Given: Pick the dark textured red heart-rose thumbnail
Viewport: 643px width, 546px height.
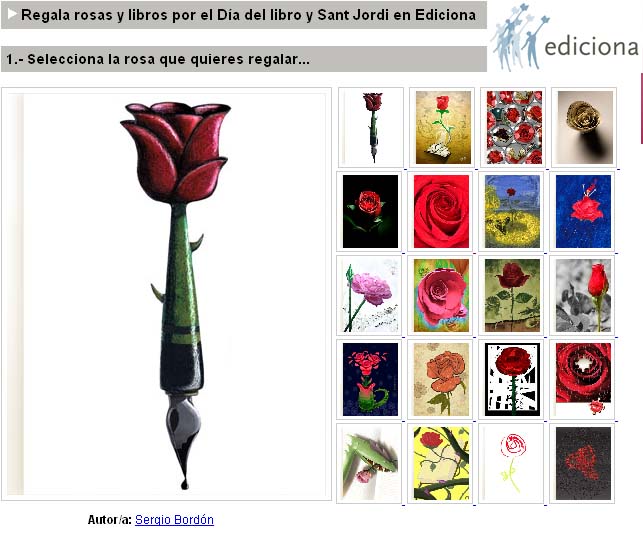Looking at the screenshot, I should pos(583,464).
